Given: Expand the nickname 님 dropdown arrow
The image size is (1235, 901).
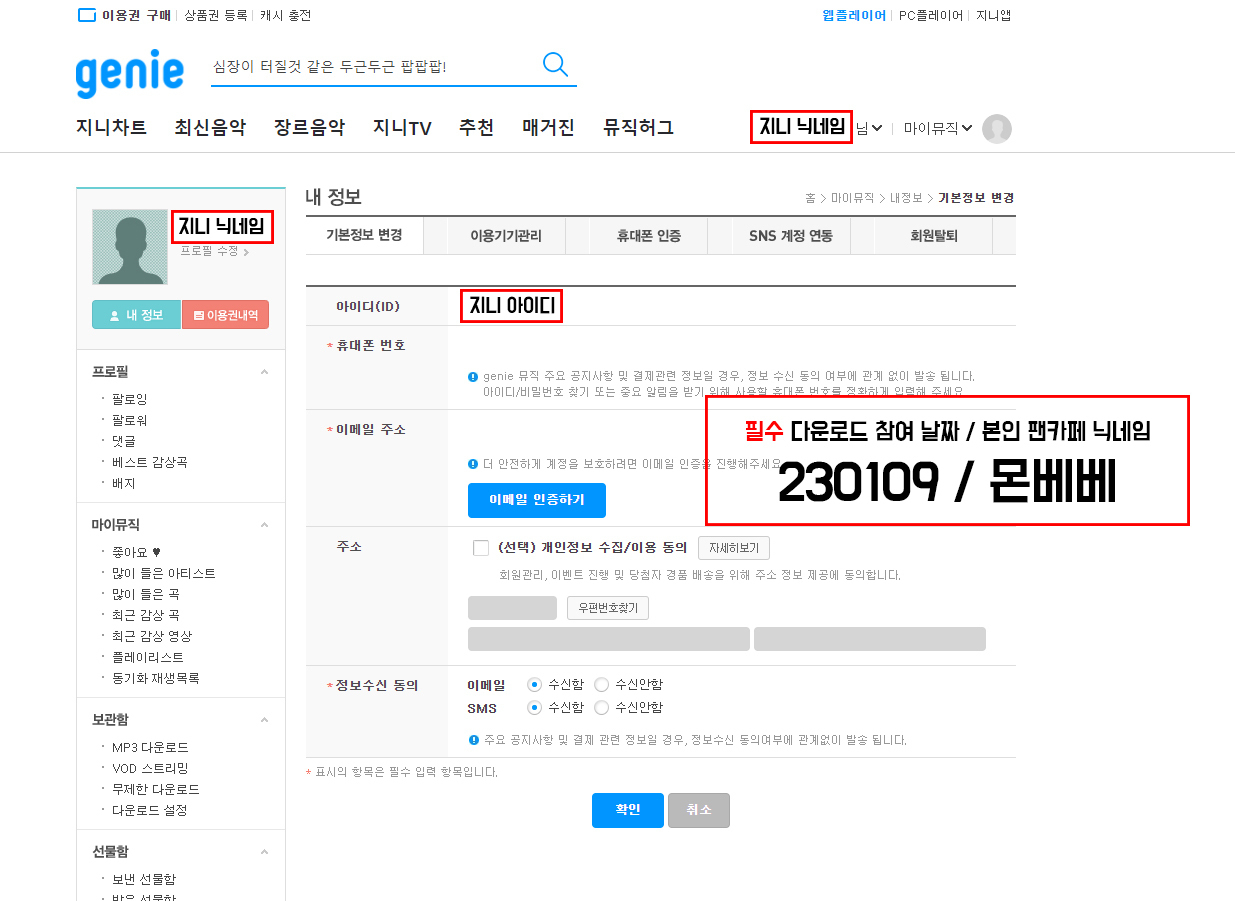Looking at the screenshot, I should (x=877, y=128).
